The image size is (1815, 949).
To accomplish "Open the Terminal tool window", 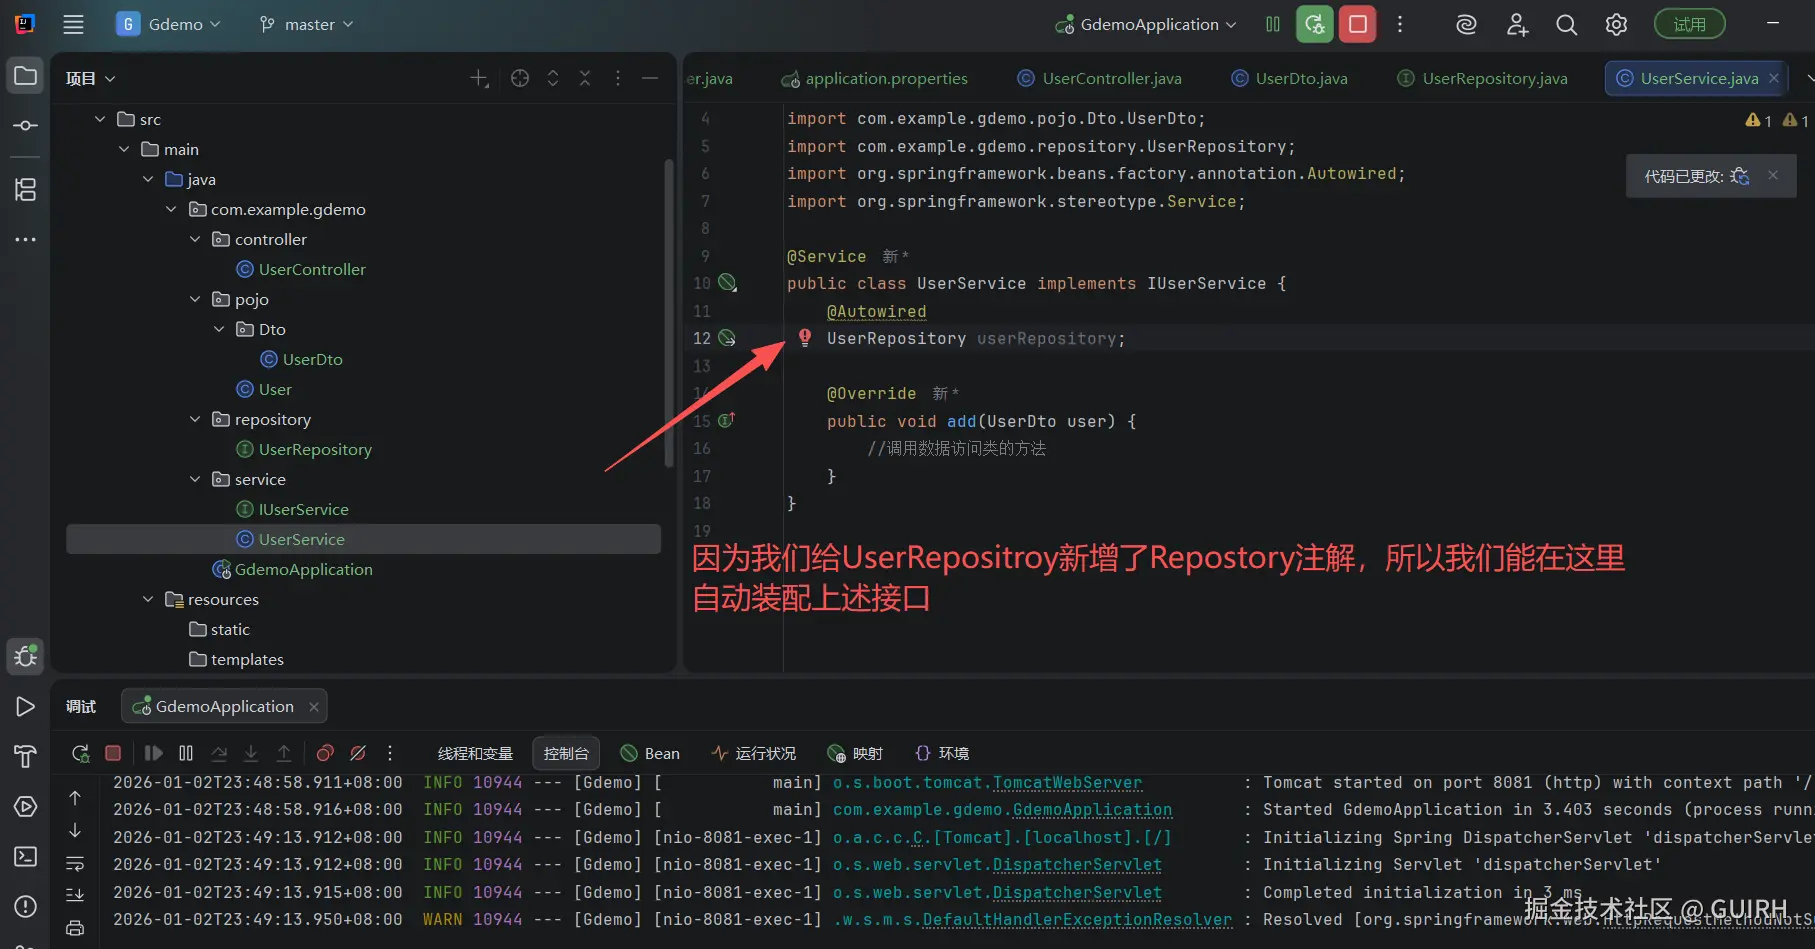I will [x=26, y=857].
